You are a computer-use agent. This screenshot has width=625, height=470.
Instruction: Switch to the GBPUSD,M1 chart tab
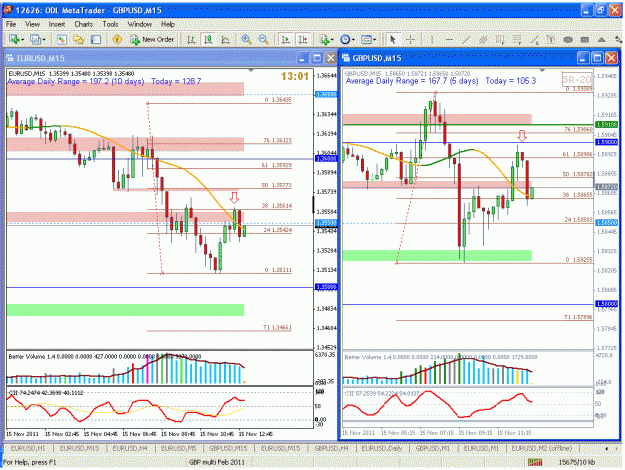pyautogui.click(x=432, y=448)
